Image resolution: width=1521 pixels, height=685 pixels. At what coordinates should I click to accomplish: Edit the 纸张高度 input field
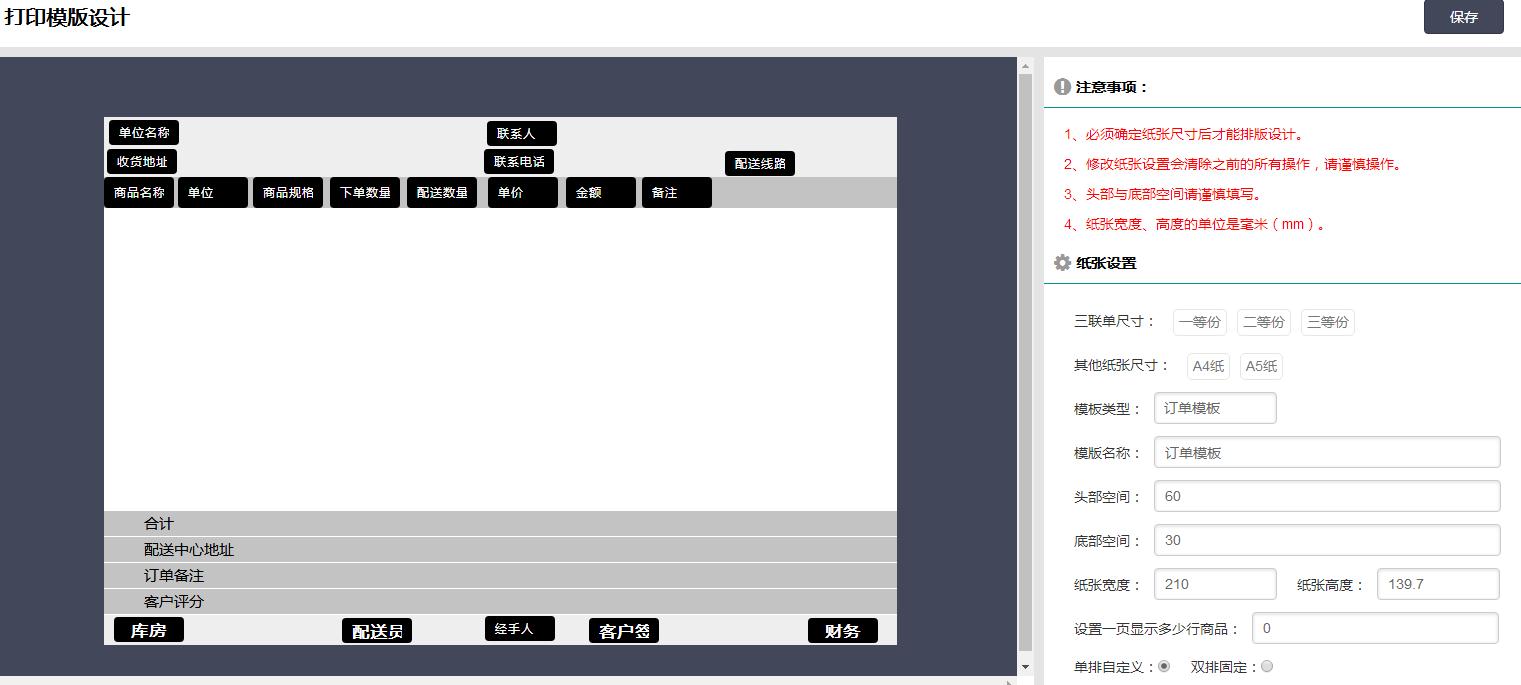1437,584
